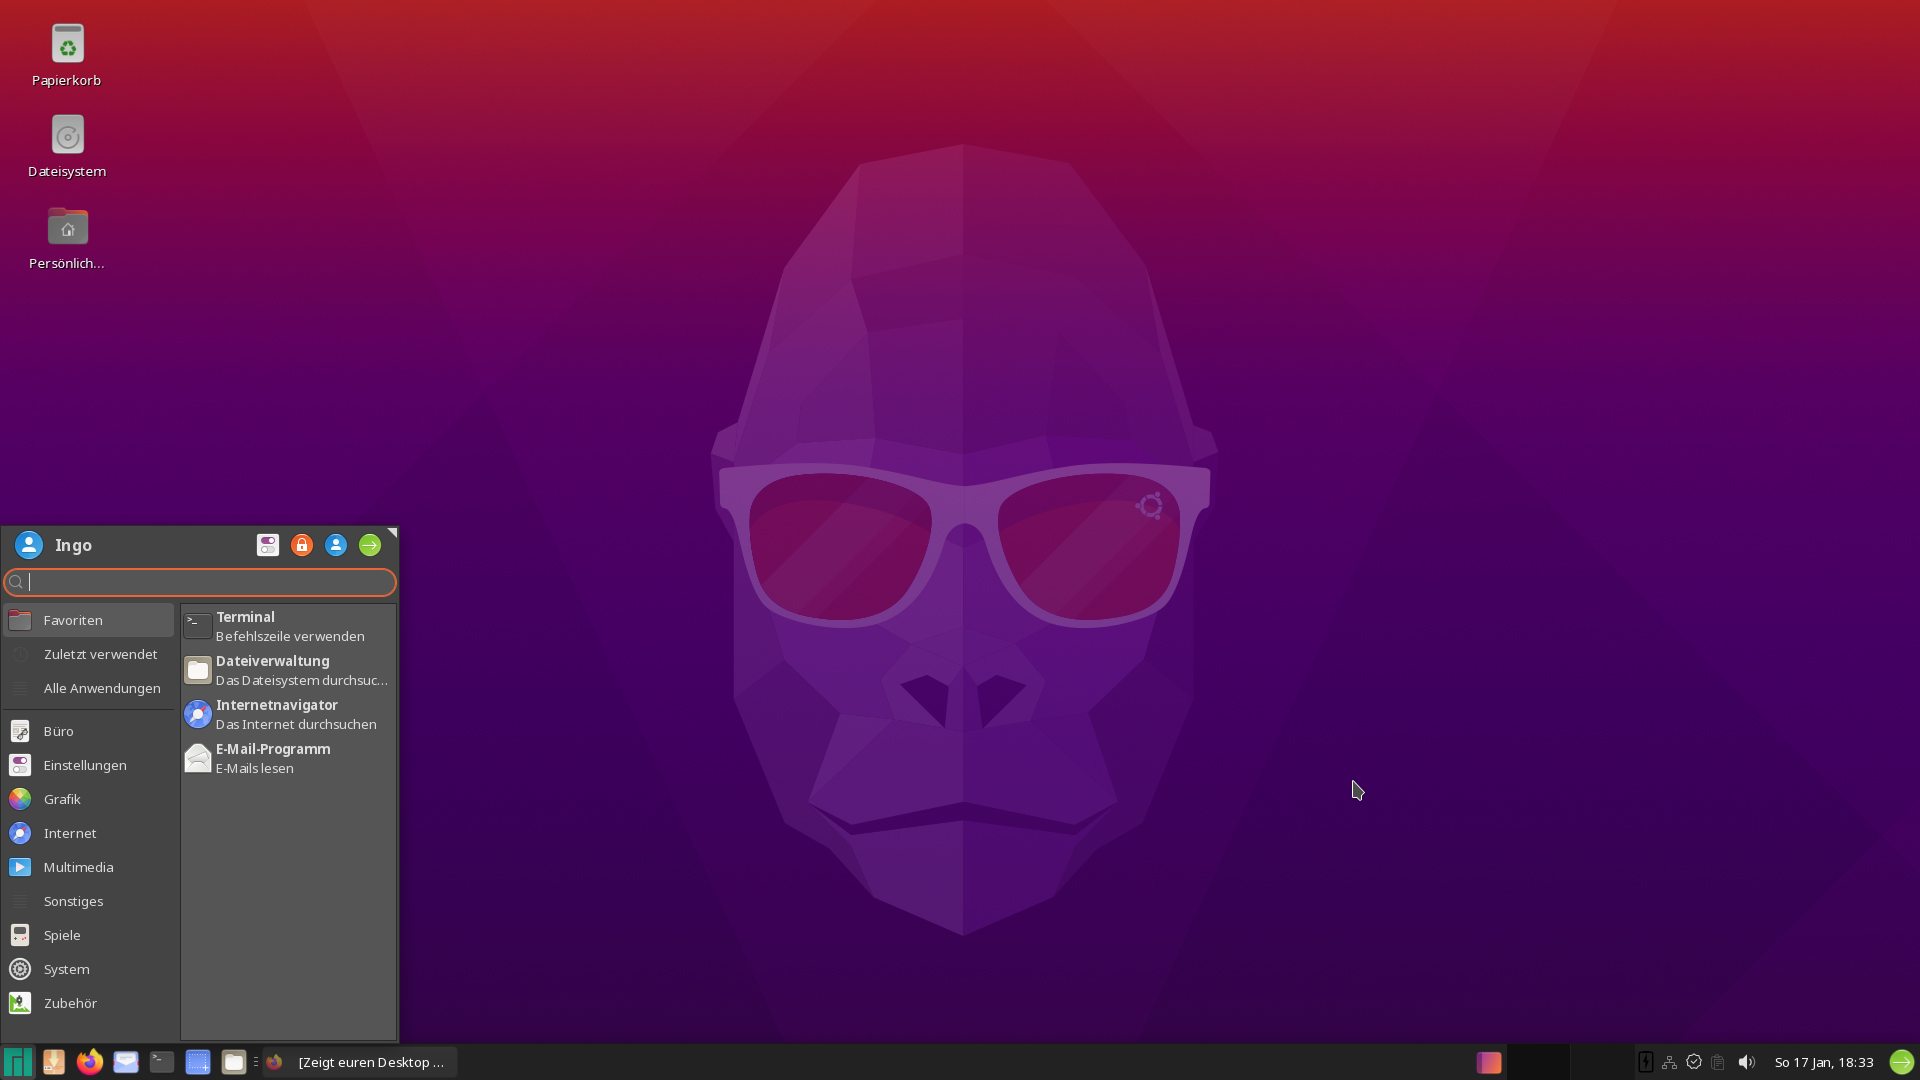1920x1080 pixels.
Task: Launch Firefox from the taskbar
Action: point(90,1062)
